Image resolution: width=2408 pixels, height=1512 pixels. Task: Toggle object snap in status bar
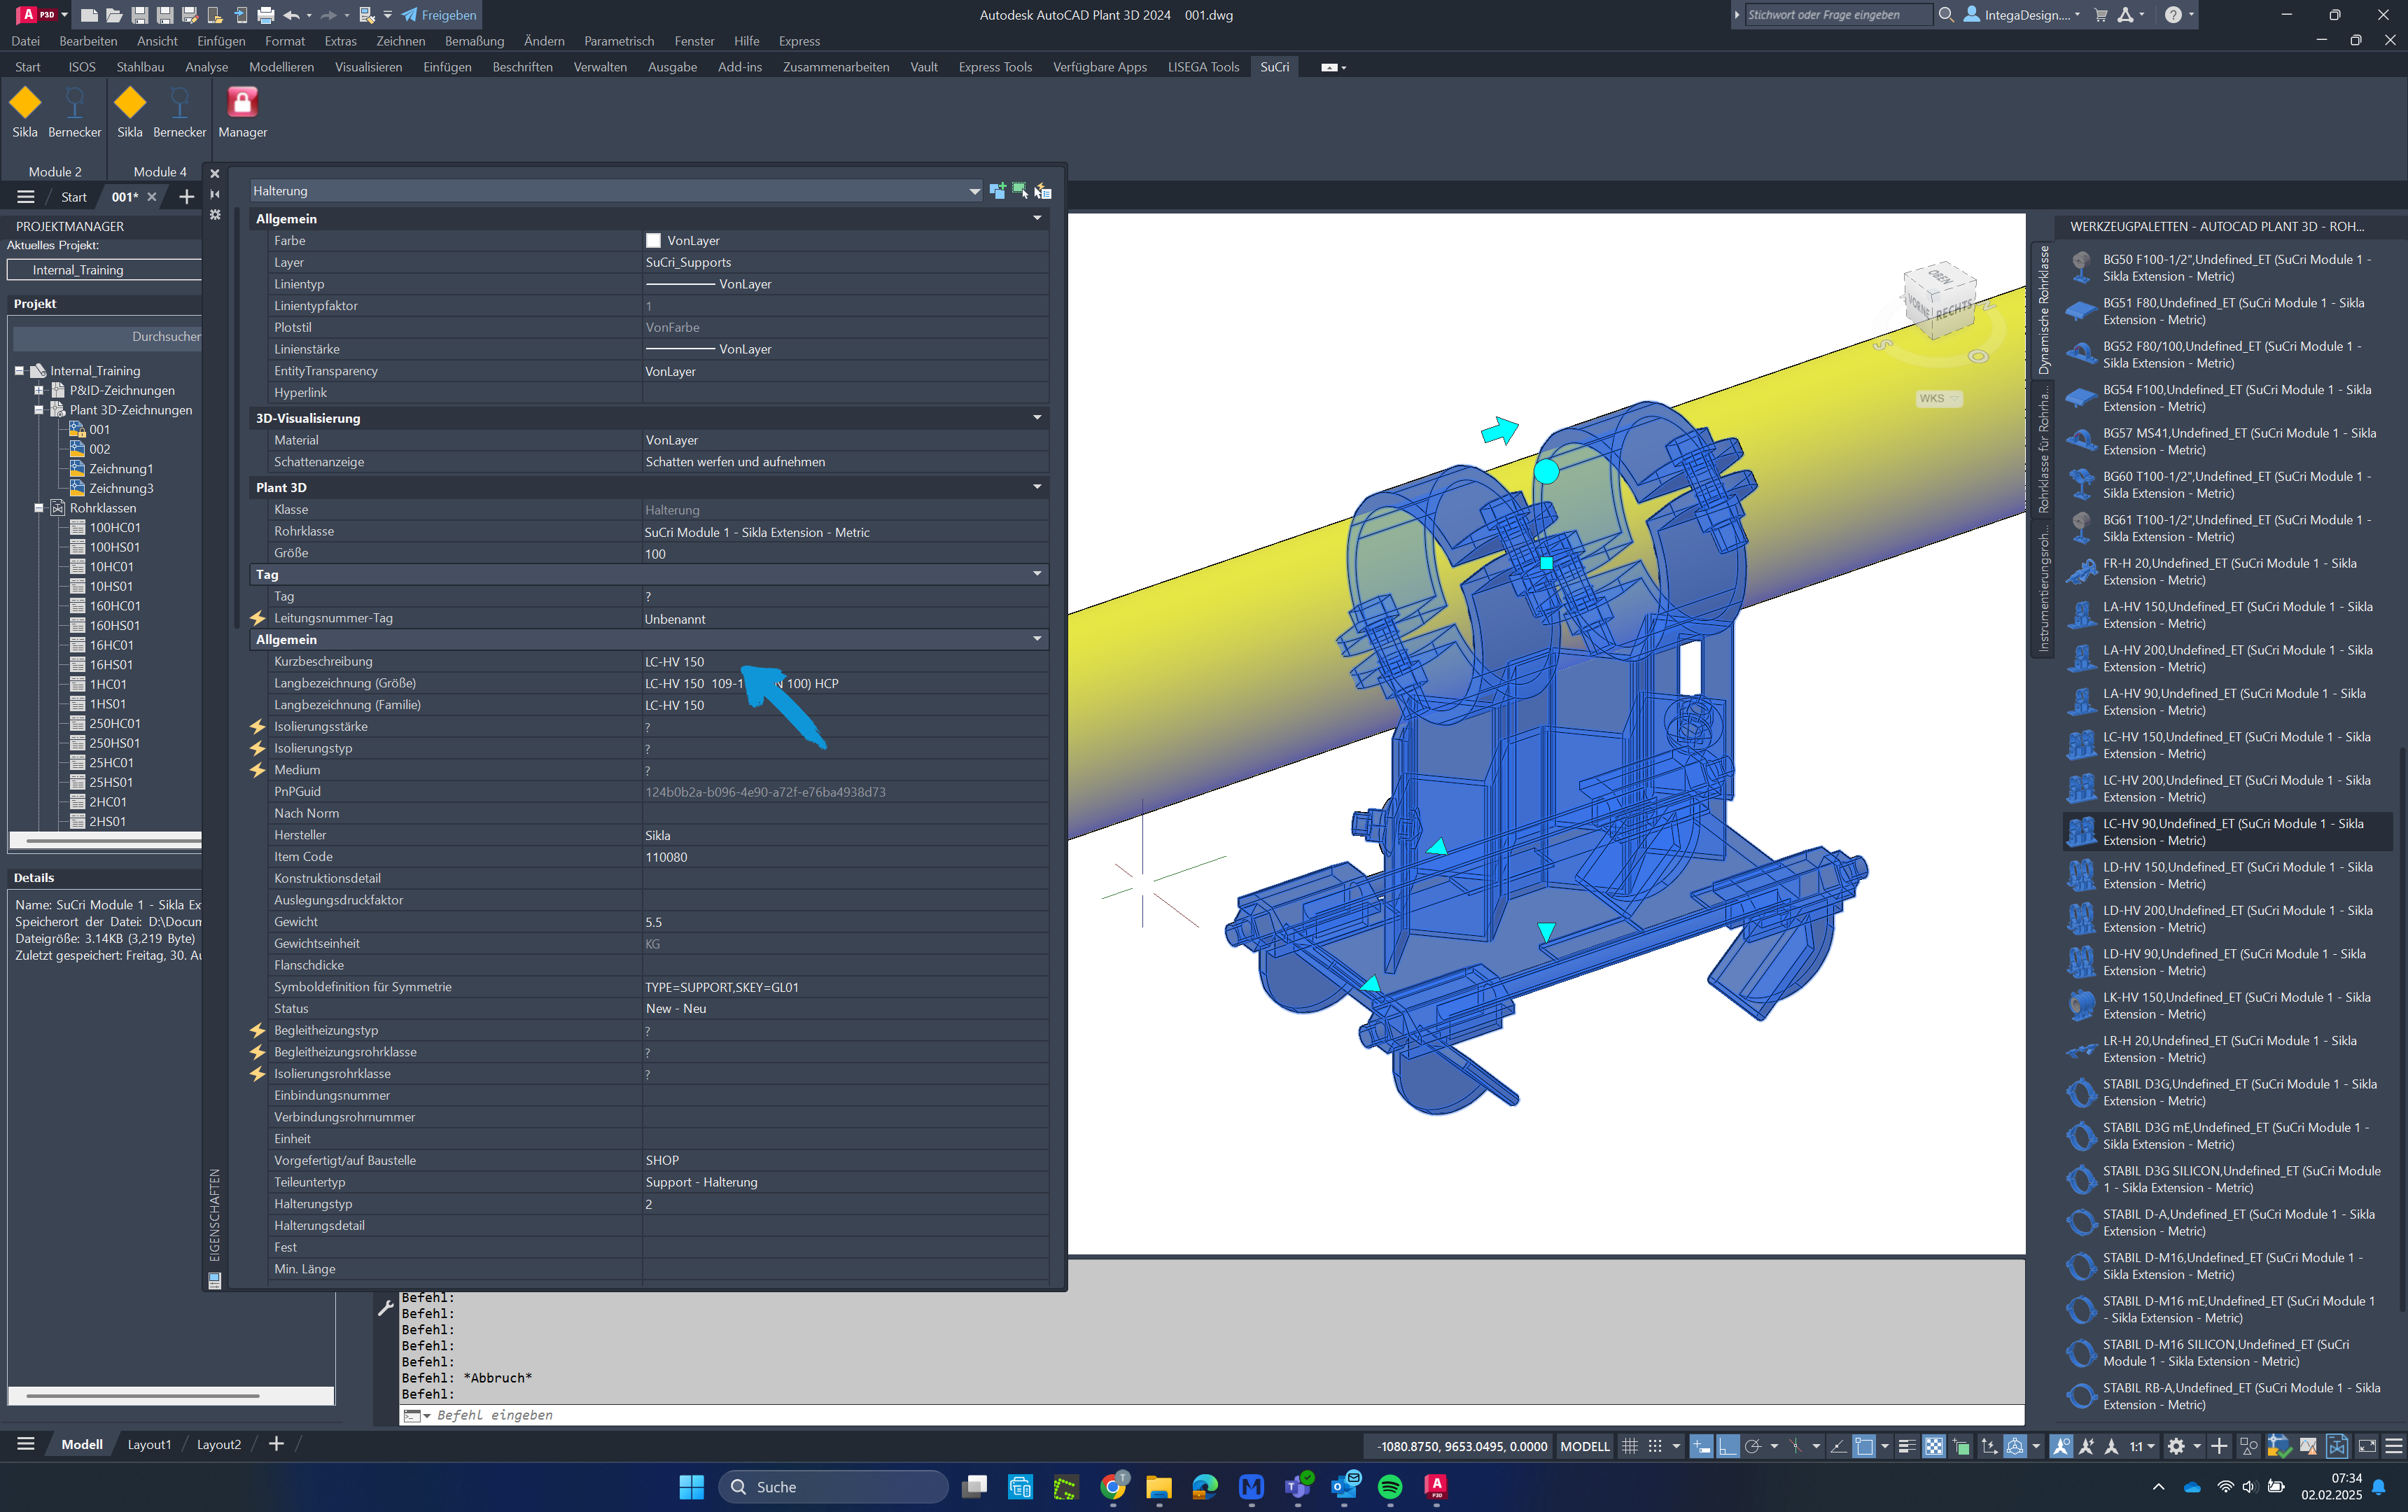(1864, 1446)
